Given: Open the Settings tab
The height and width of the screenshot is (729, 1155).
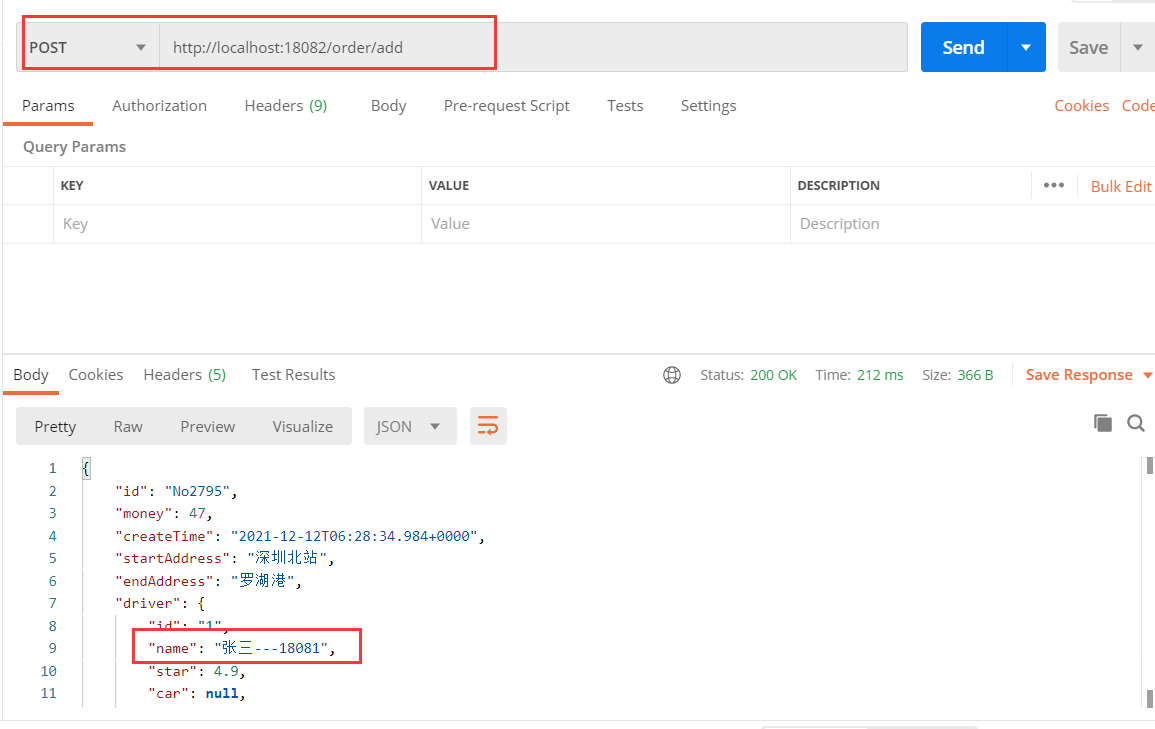Looking at the screenshot, I should pos(708,106).
